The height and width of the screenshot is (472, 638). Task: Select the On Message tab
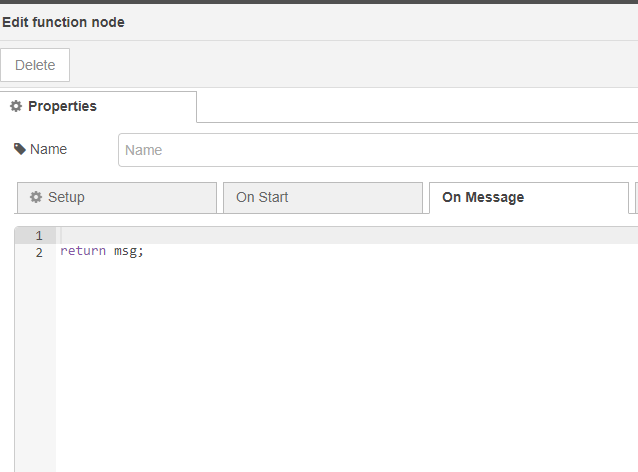[x=529, y=198]
